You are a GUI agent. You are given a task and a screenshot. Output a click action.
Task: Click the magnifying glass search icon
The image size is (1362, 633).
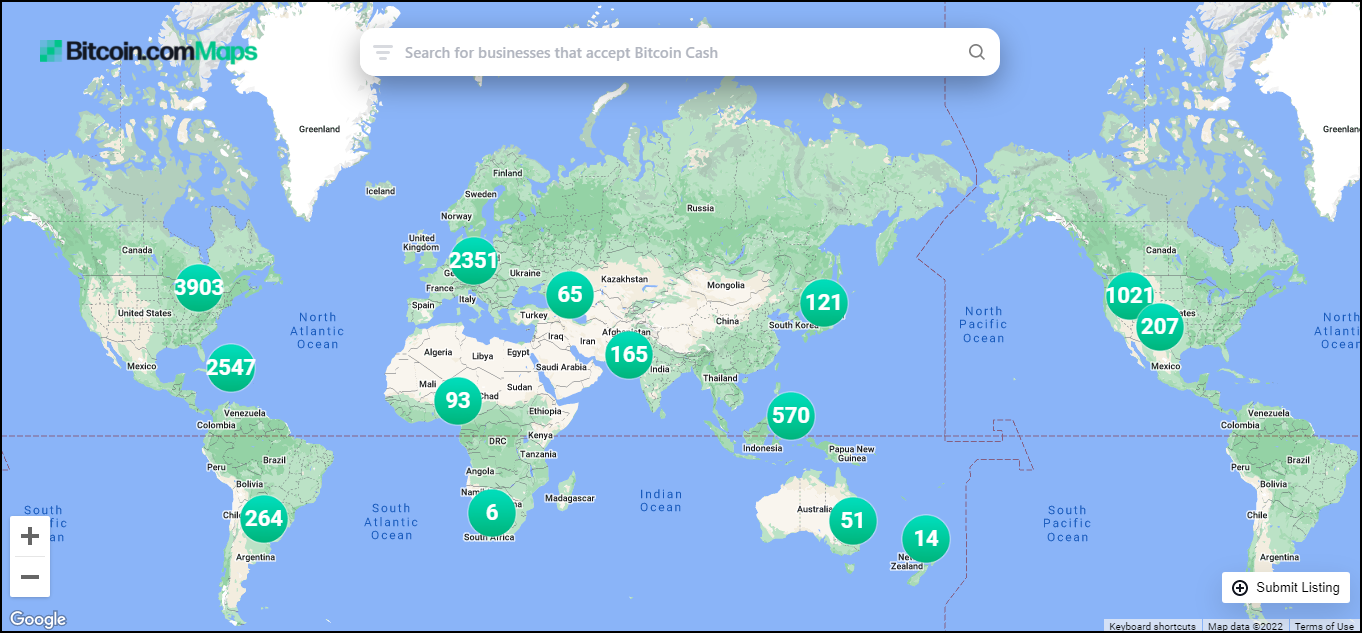[x=977, y=52]
